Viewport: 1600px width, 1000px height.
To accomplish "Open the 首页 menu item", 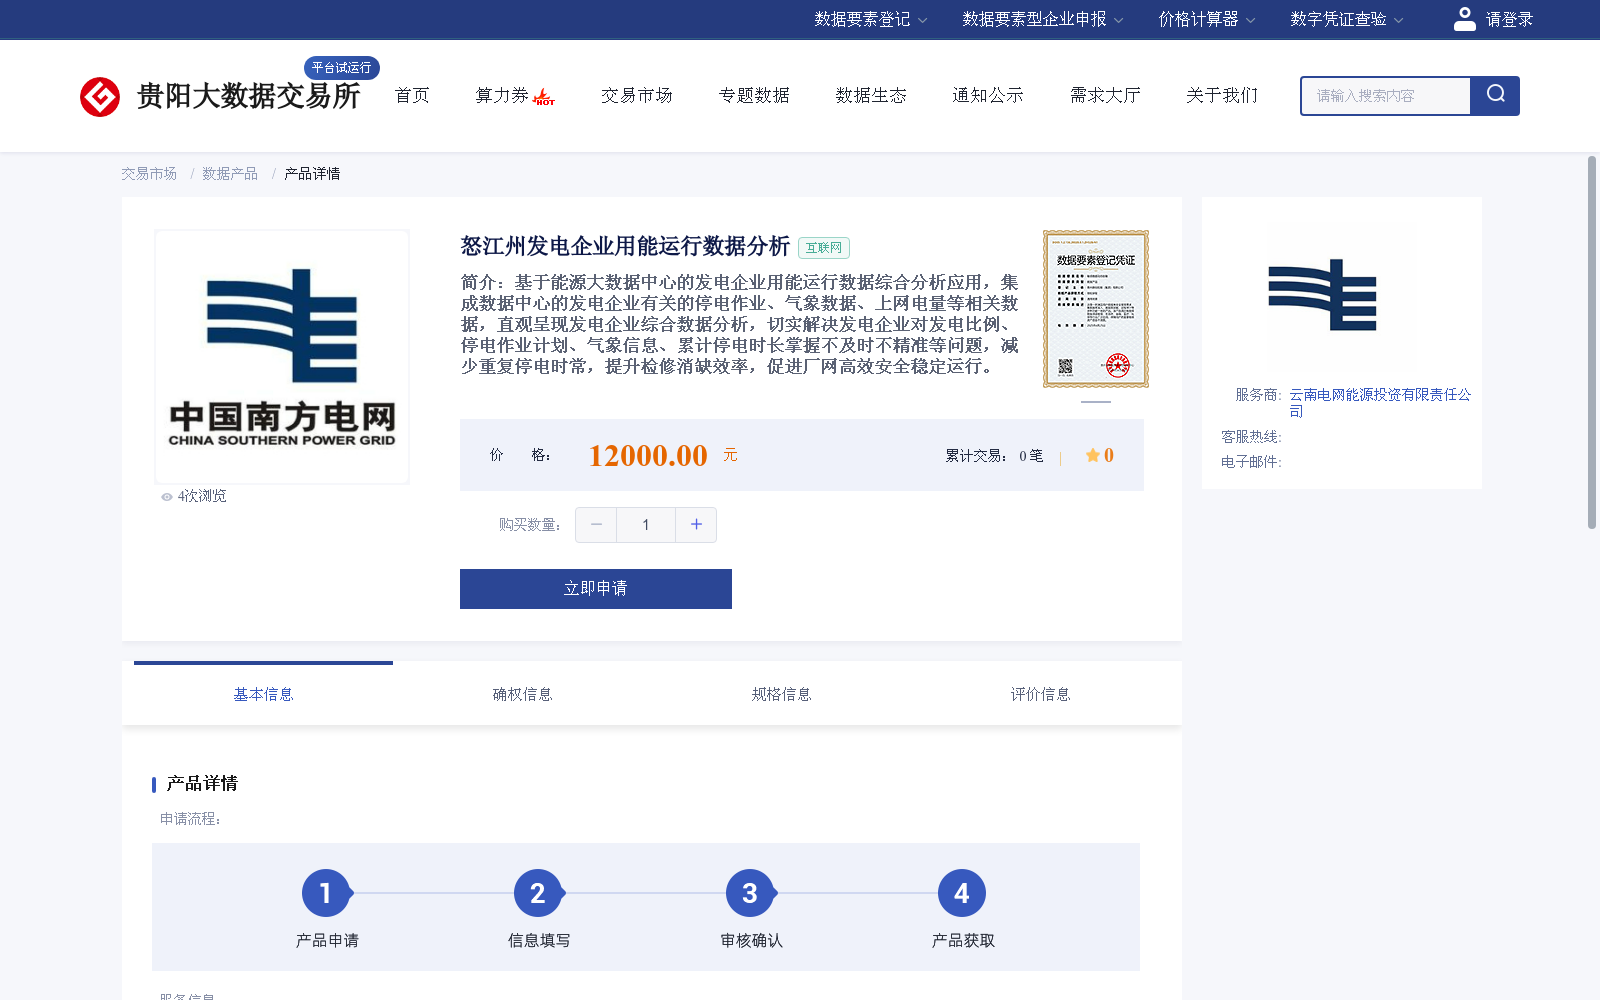I will pyautogui.click(x=412, y=95).
